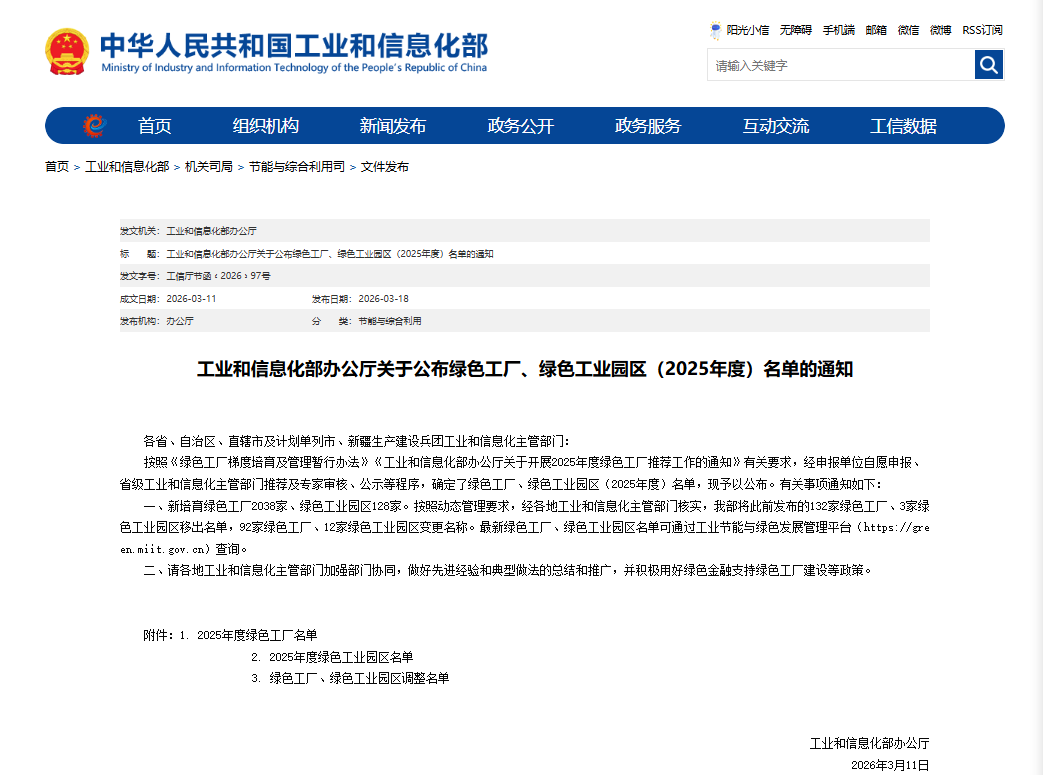
Task: Click the national emblem logo
Action: pos(67,52)
